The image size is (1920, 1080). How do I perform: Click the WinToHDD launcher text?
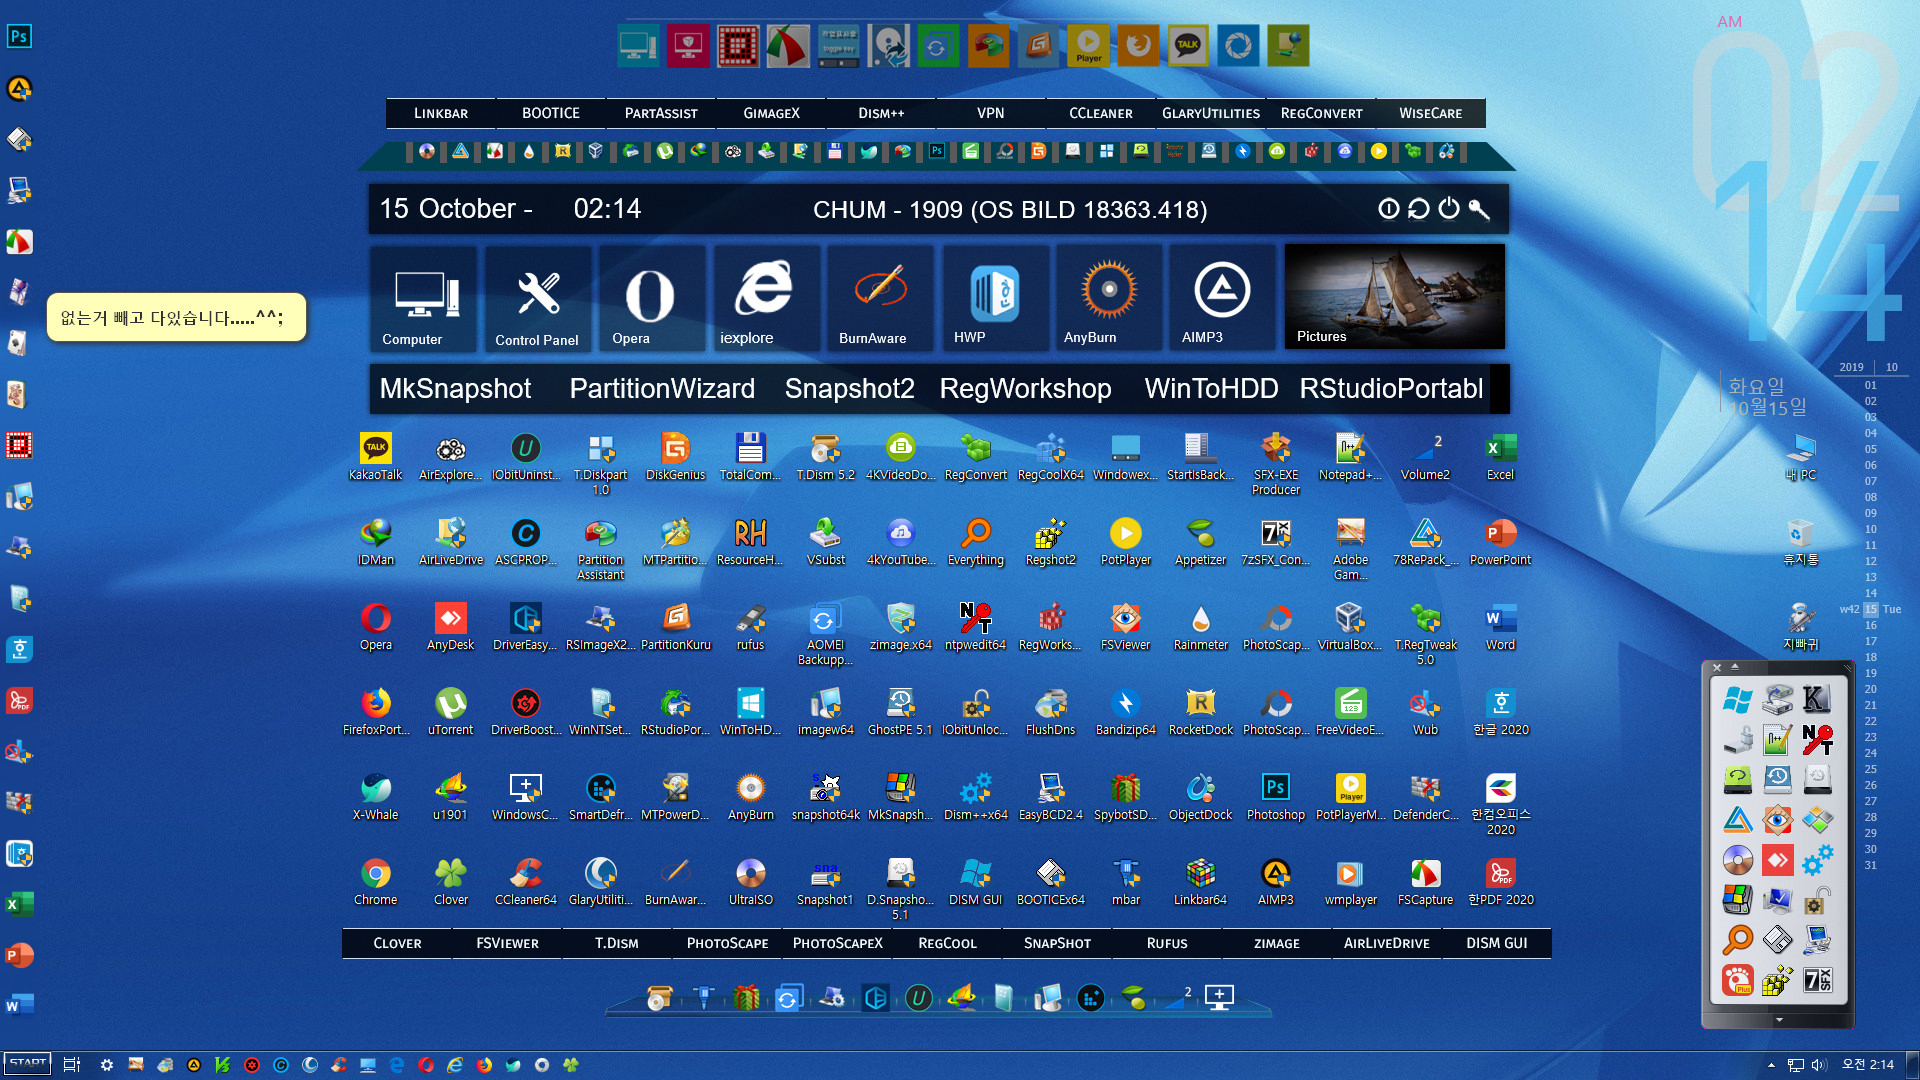(1211, 389)
